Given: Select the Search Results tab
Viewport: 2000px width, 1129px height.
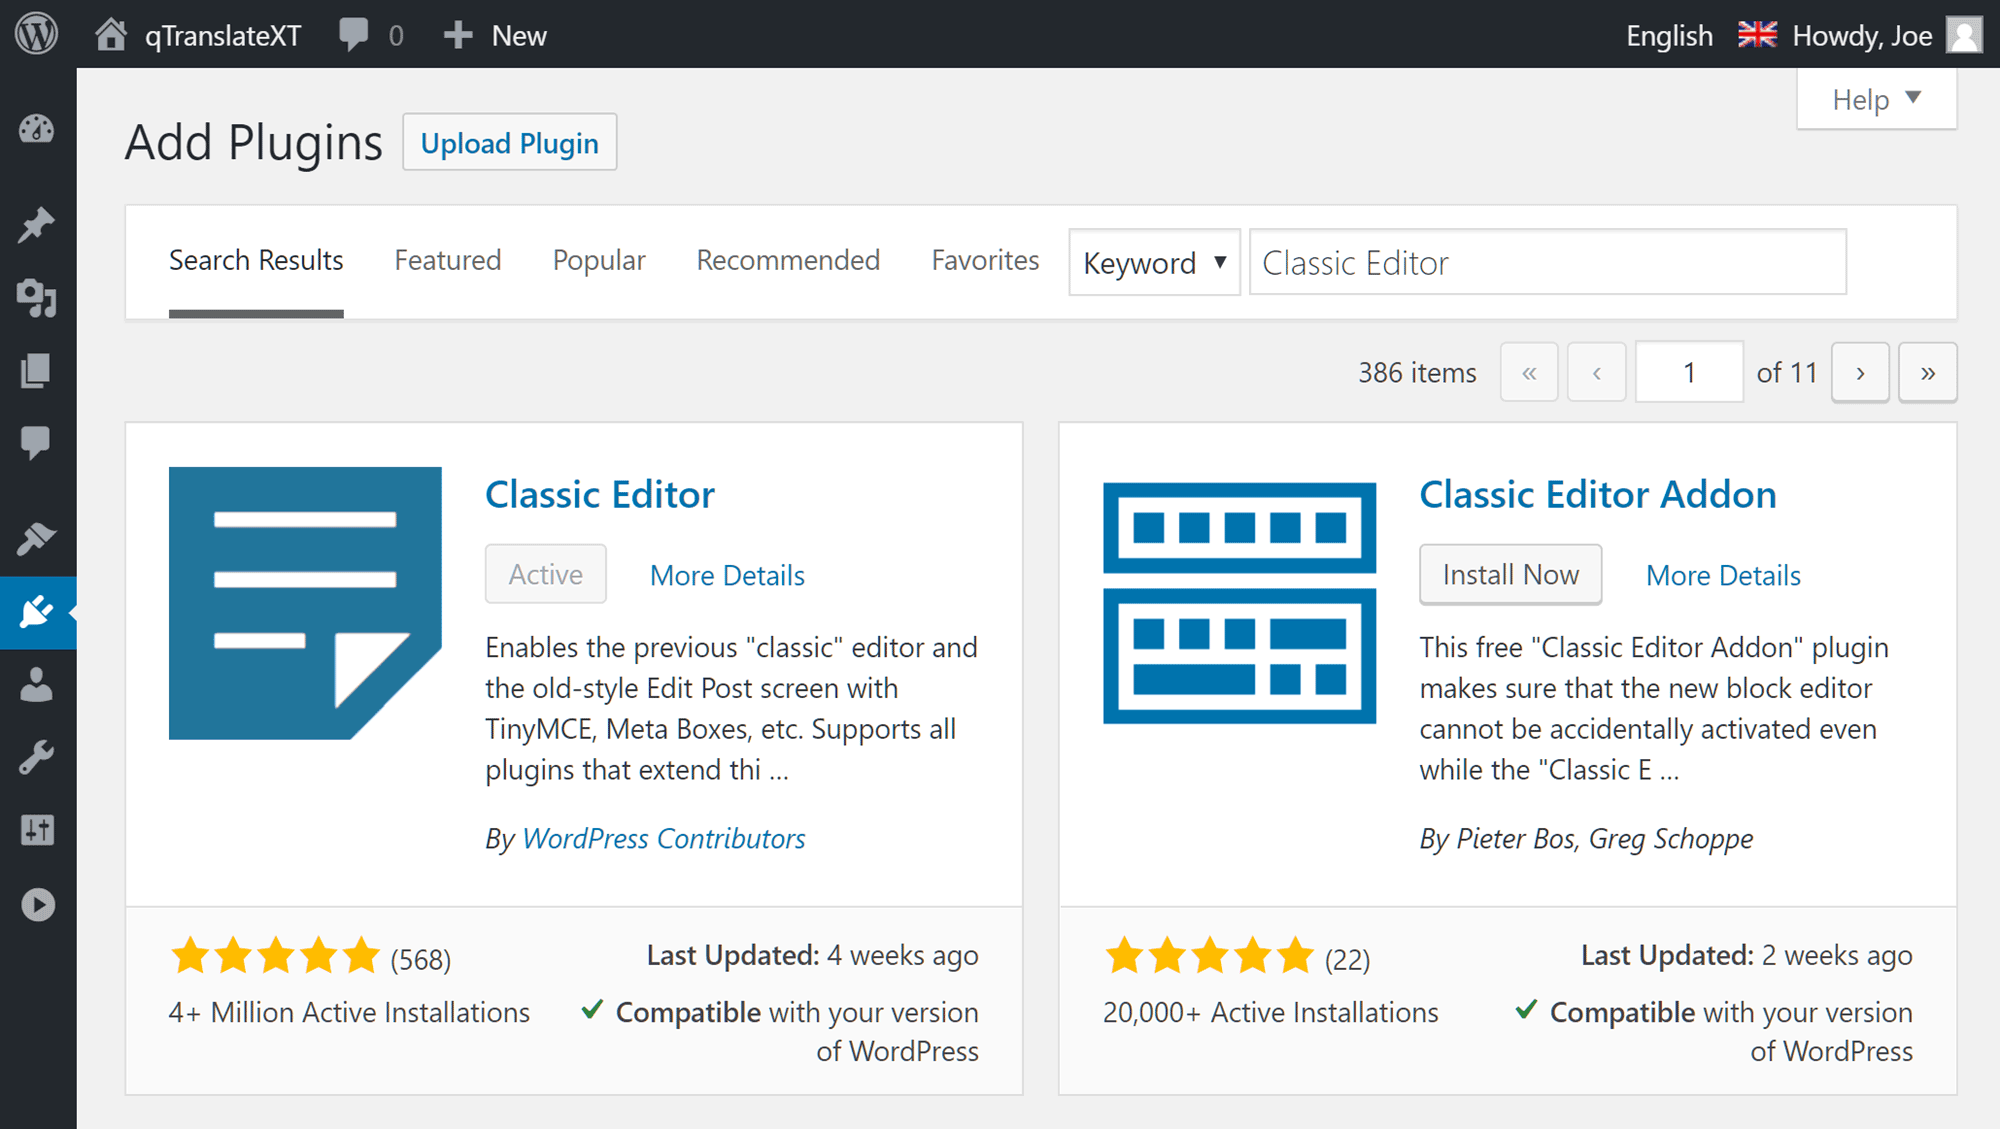Looking at the screenshot, I should pos(255,260).
